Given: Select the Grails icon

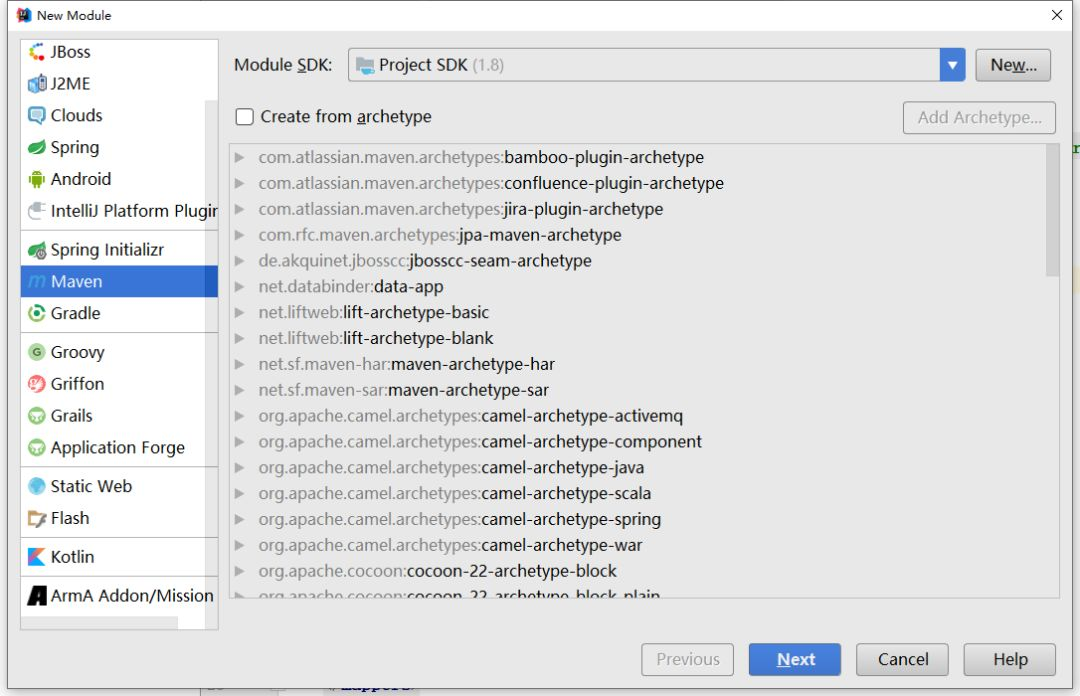Looking at the screenshot, I should coord(37,416).
